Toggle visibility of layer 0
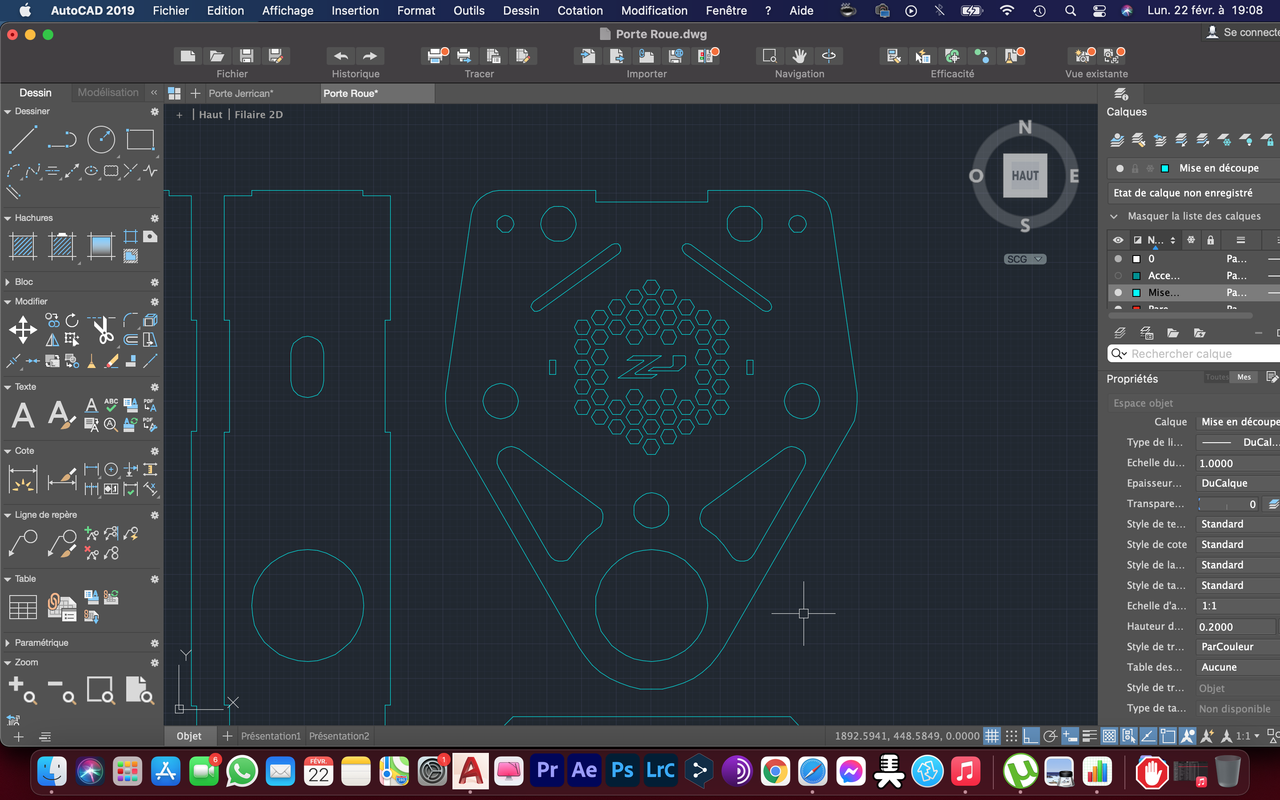Image resolution: width=1280 pixels, height=800 pixels. (x=1118, y=259)
